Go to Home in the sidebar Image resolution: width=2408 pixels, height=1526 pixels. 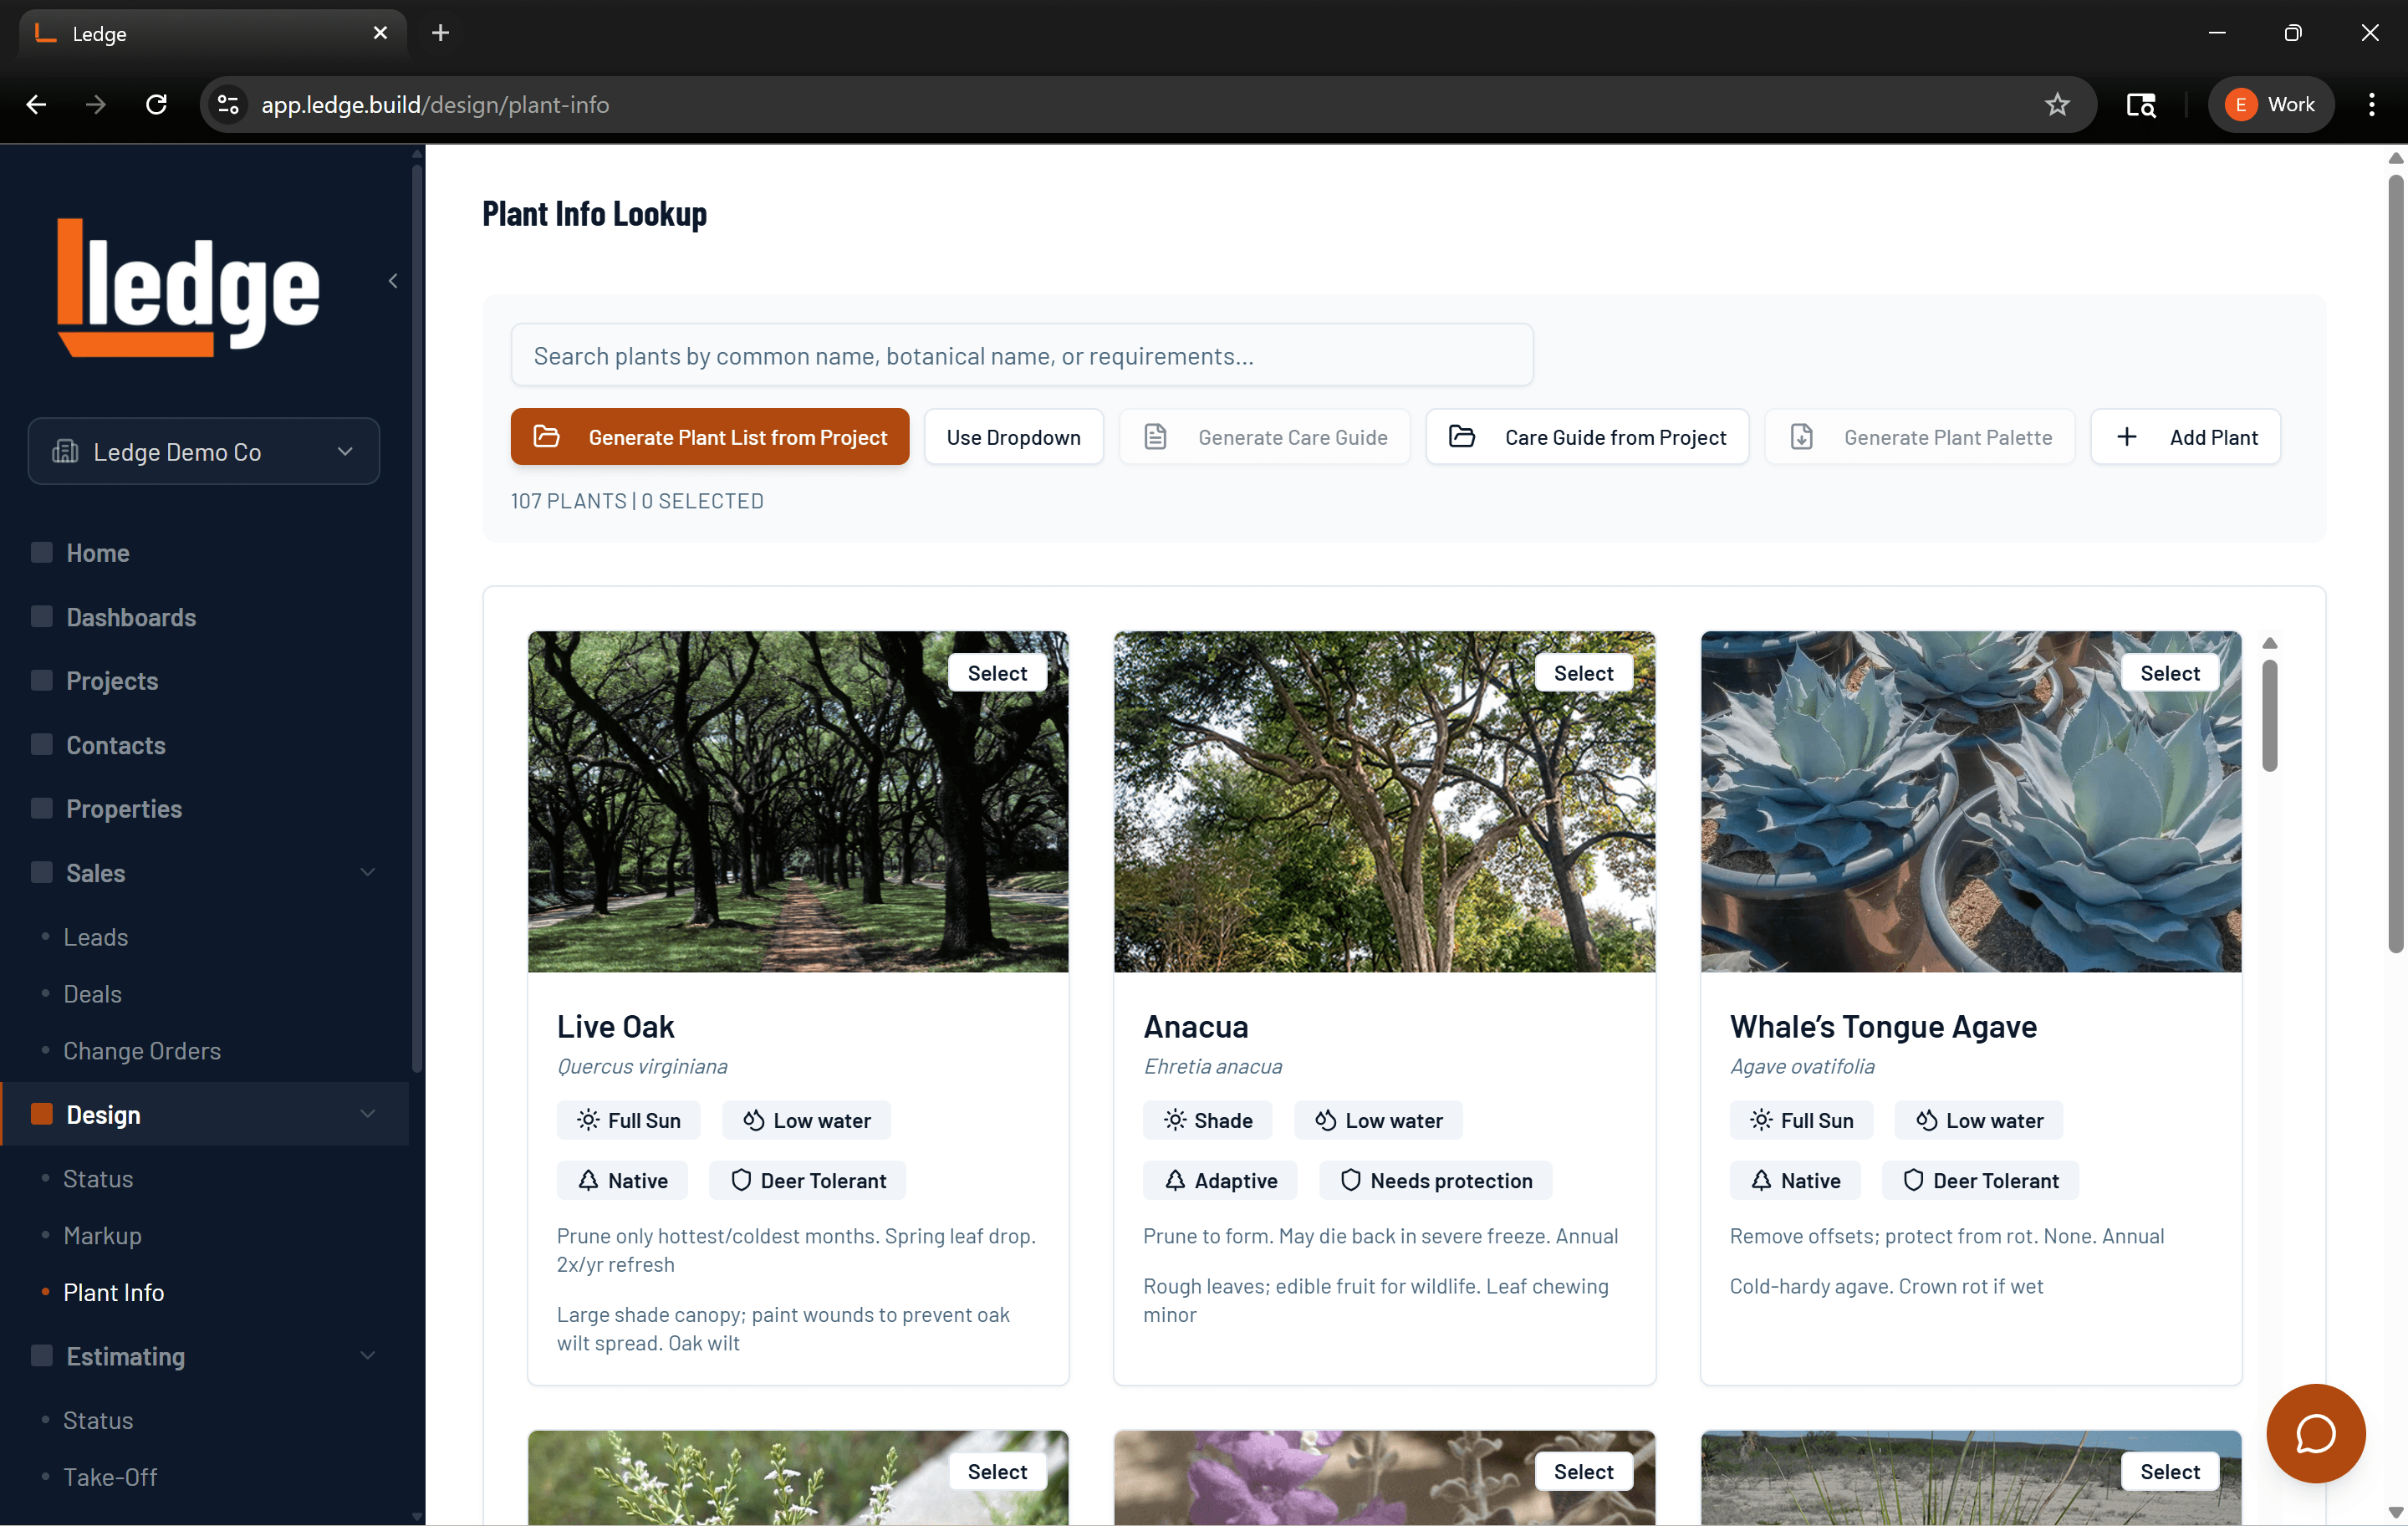98,552
